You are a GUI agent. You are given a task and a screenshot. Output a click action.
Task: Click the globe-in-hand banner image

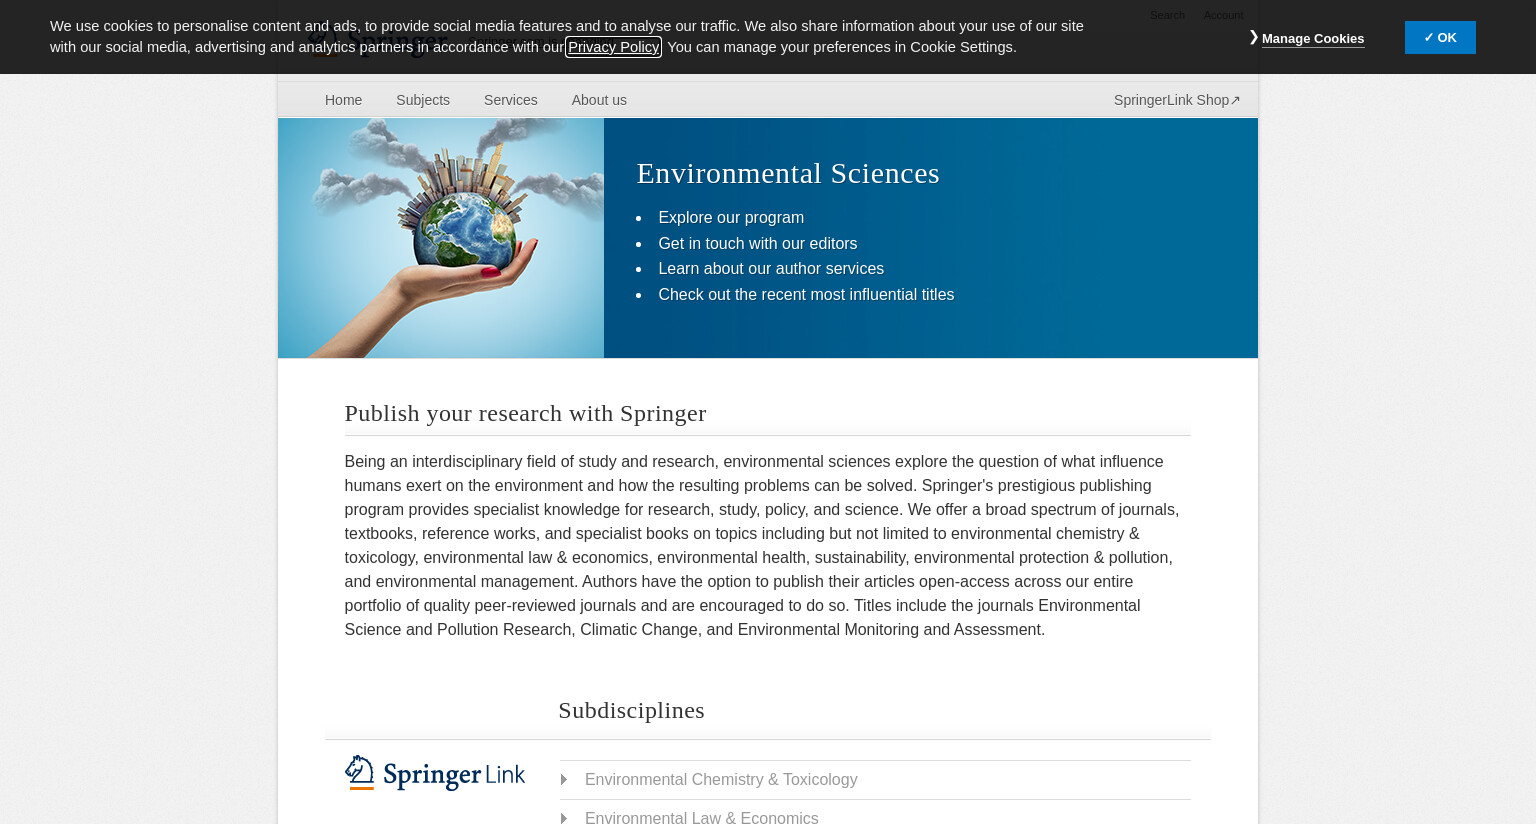(441, 238)
